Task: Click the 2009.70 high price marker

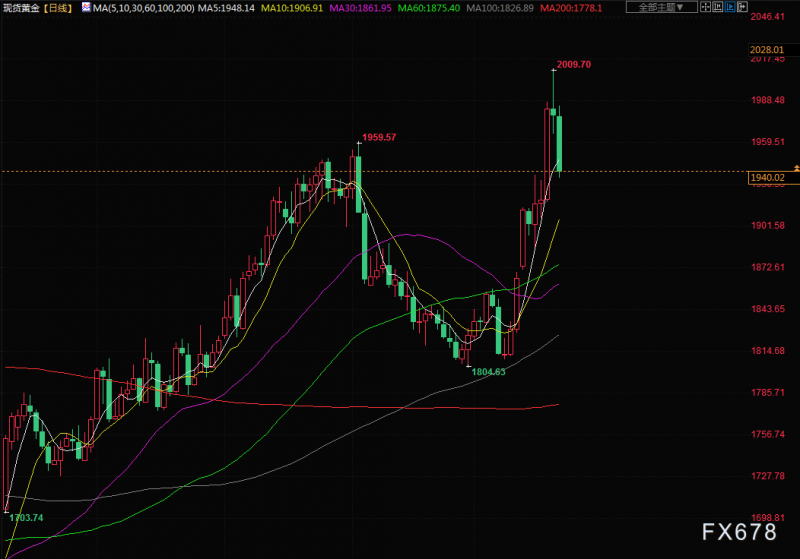Action: coord(573,64)
